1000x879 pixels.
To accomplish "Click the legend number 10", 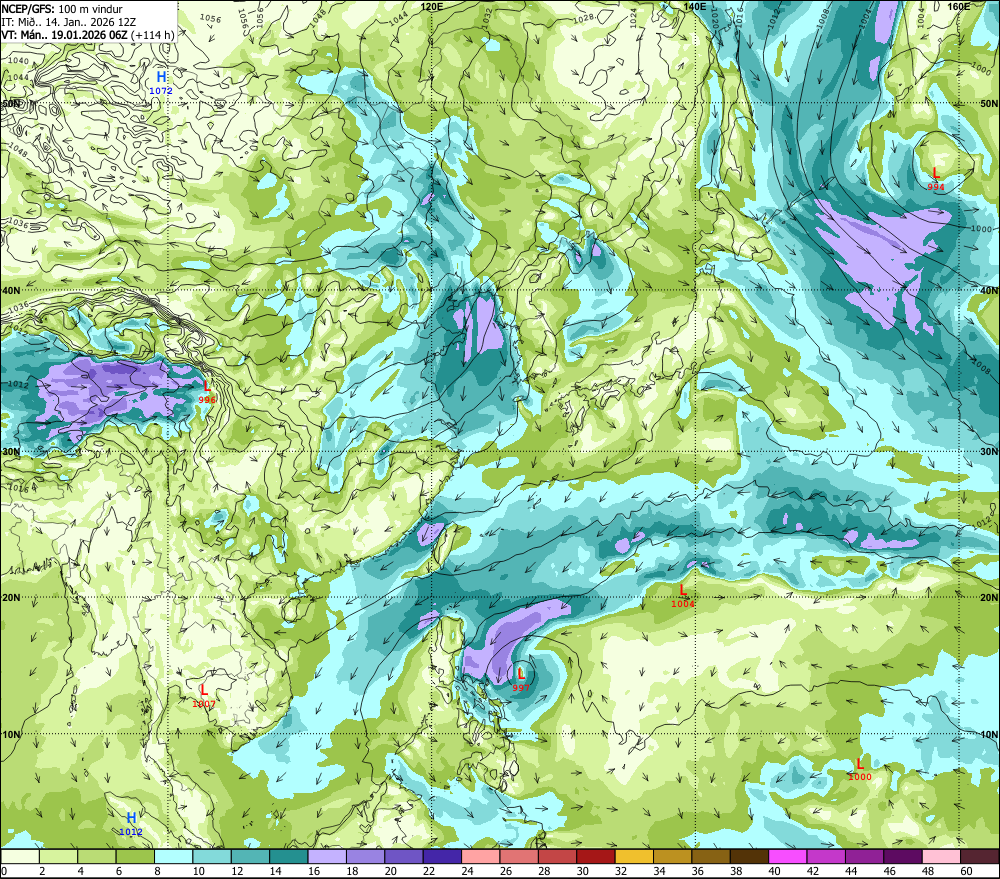I will point(198,871).
